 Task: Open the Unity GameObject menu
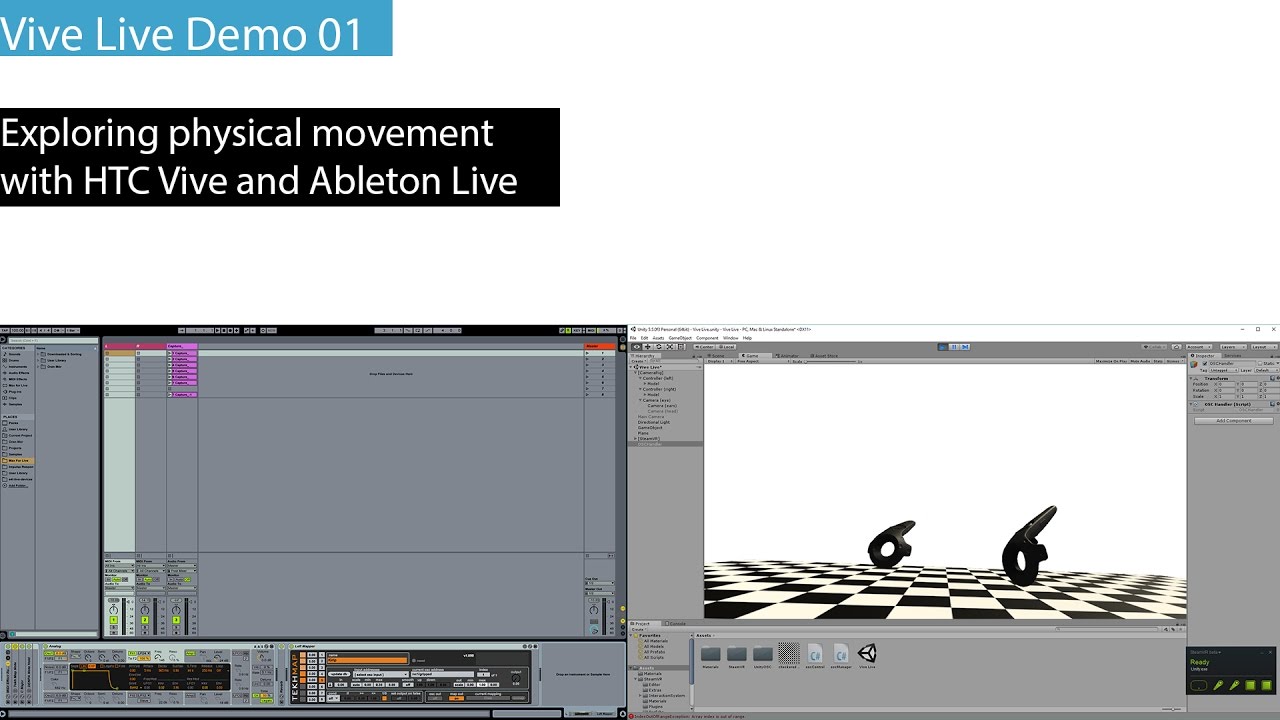pos(680,338)
